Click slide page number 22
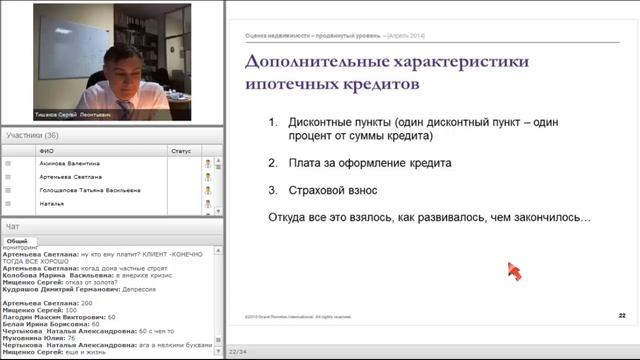This screenshot has width=640, height=360. pos(622,316)
